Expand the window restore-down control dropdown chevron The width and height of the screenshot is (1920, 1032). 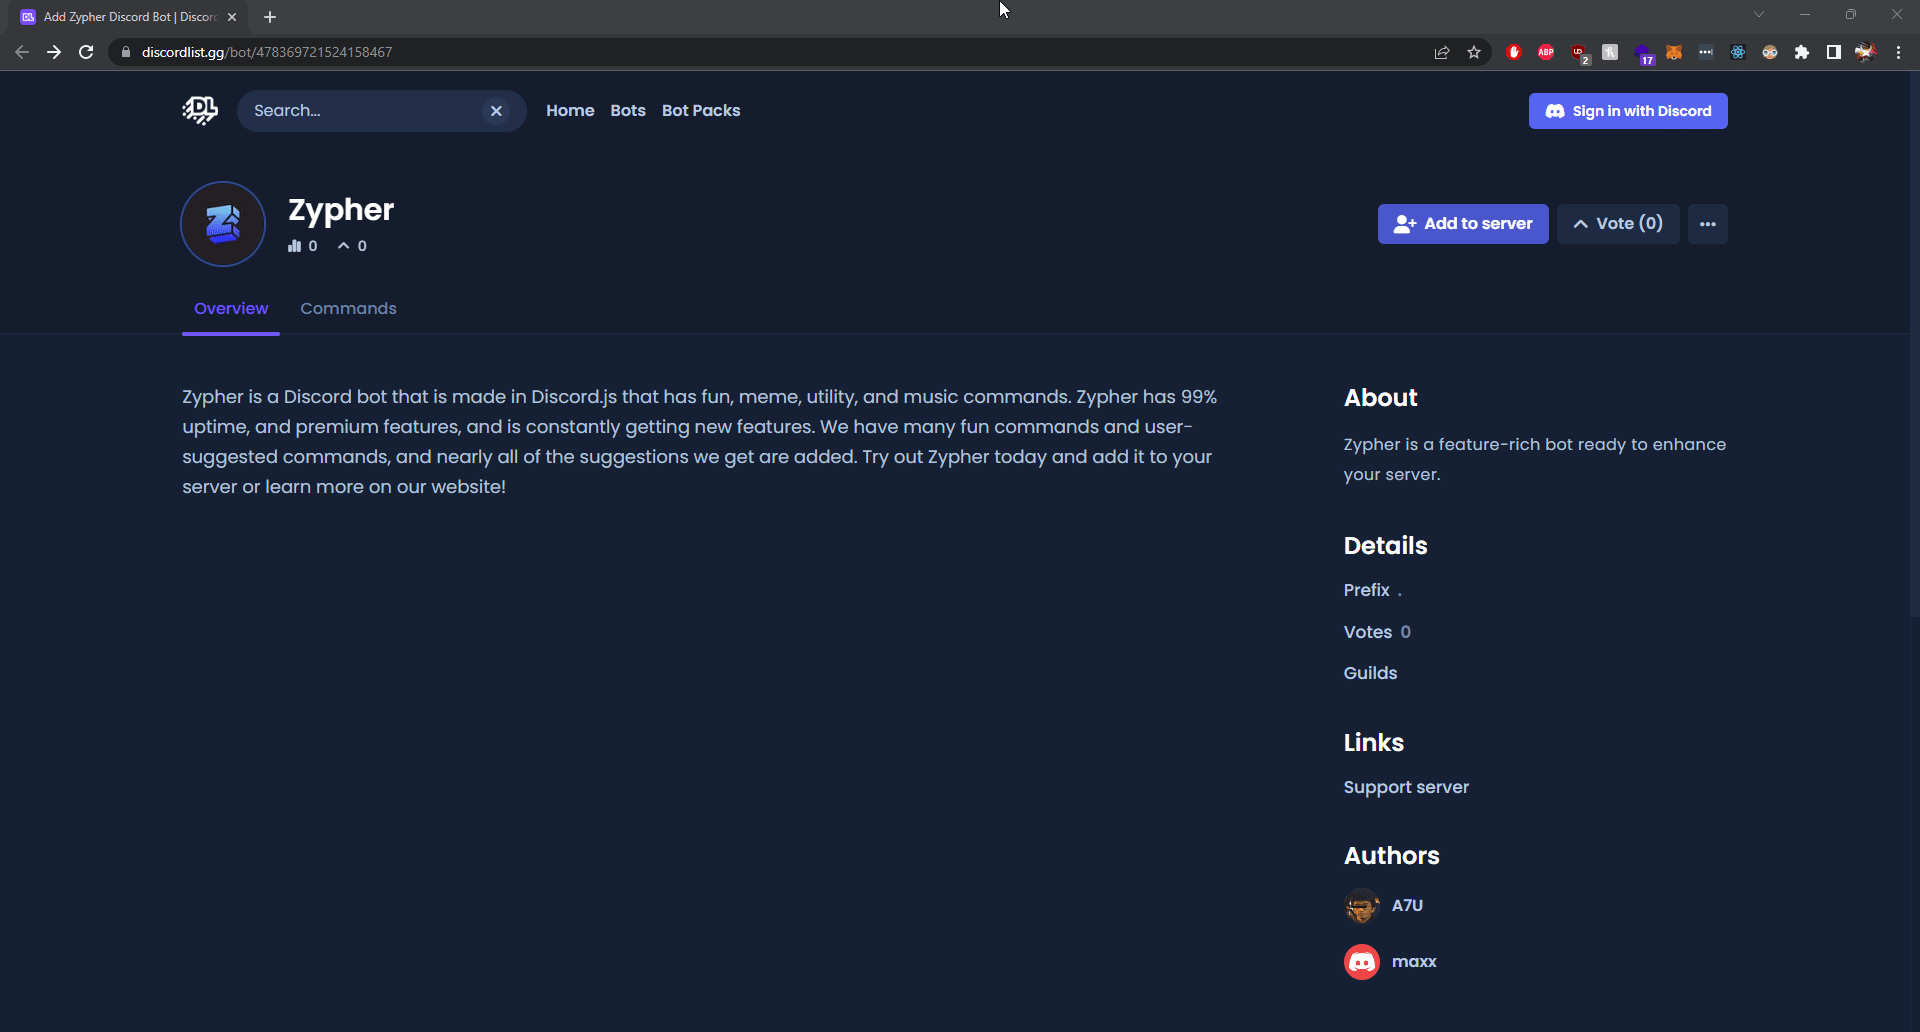[x=1758, y=14]
